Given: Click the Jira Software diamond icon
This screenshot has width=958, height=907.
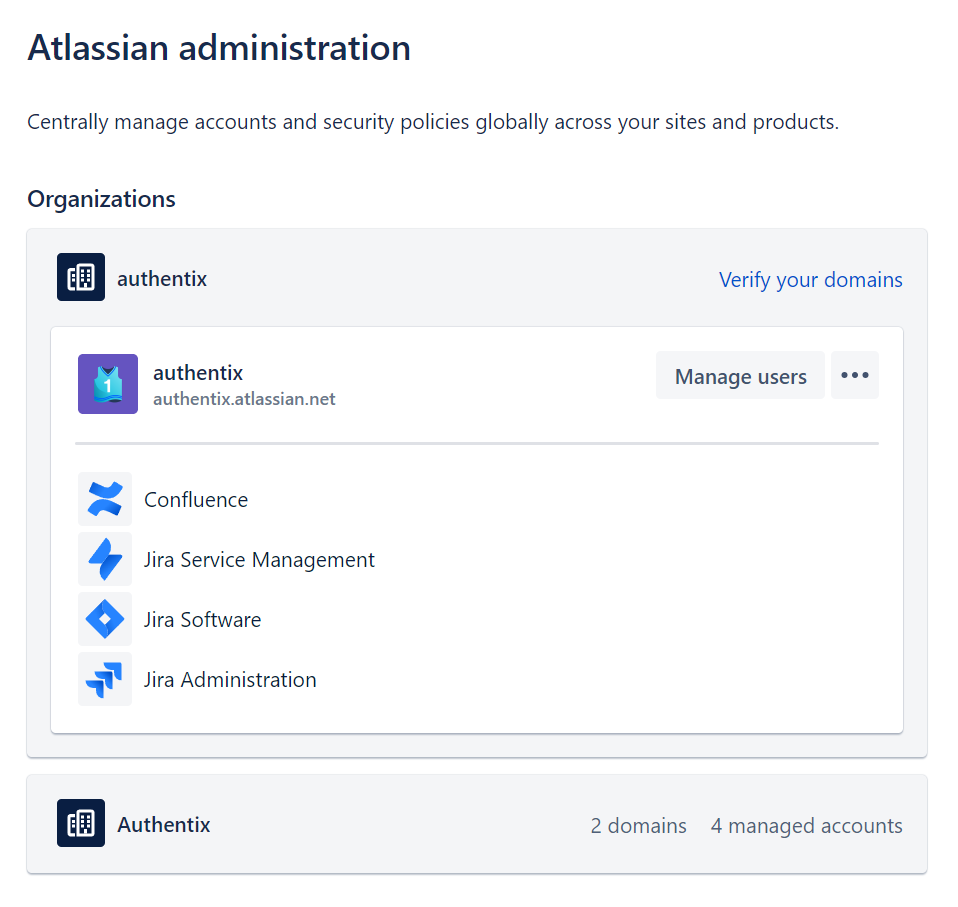Looking at the screenshot, I should [104, 619].
